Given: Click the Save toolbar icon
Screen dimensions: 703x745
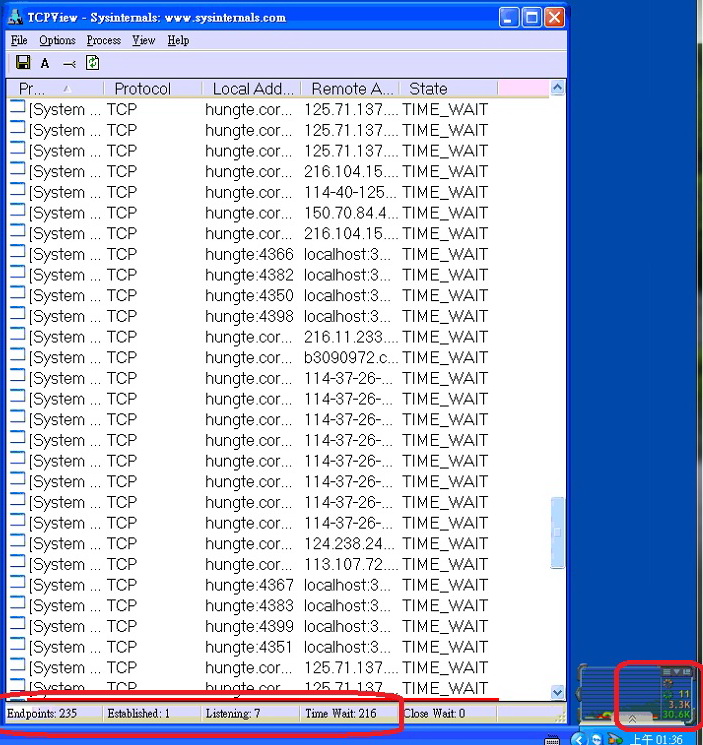Looking at the screenshot, I should coord(22,63).
